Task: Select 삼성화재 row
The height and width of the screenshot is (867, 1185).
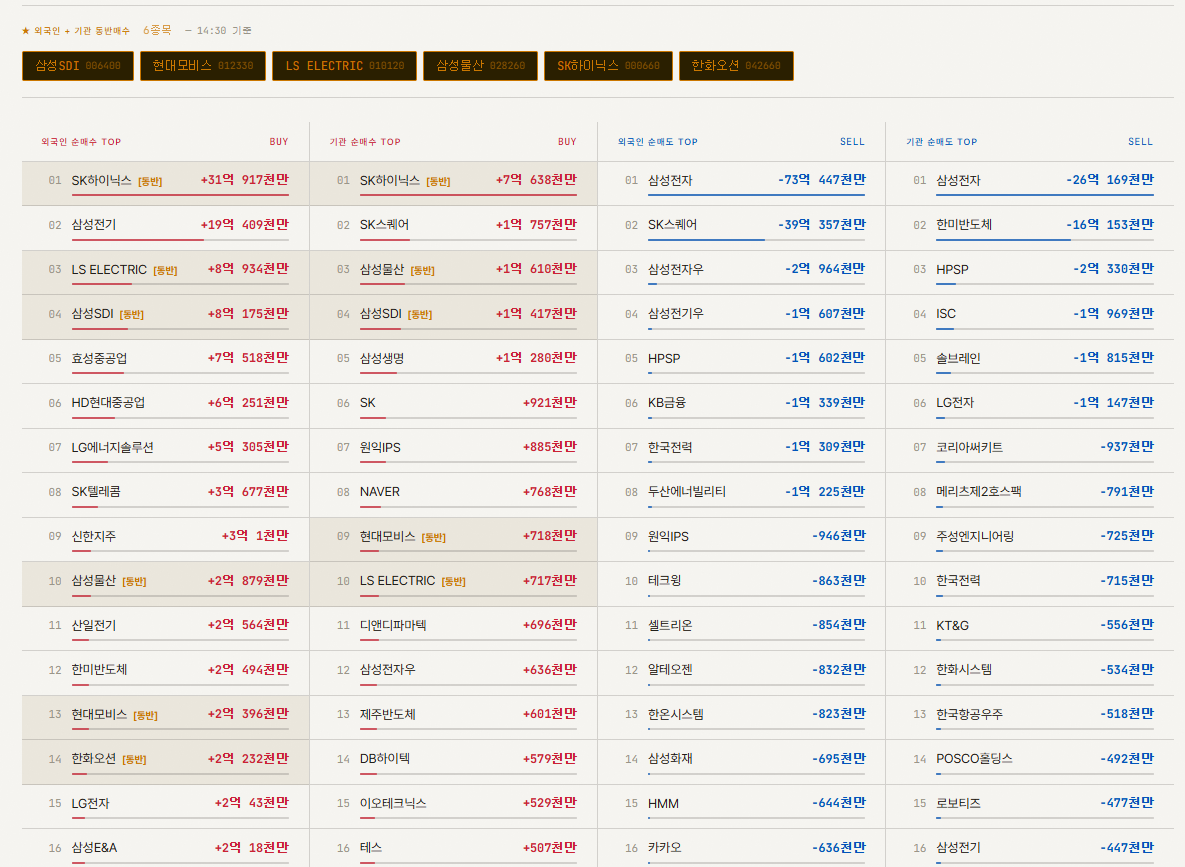Action: 741,763
